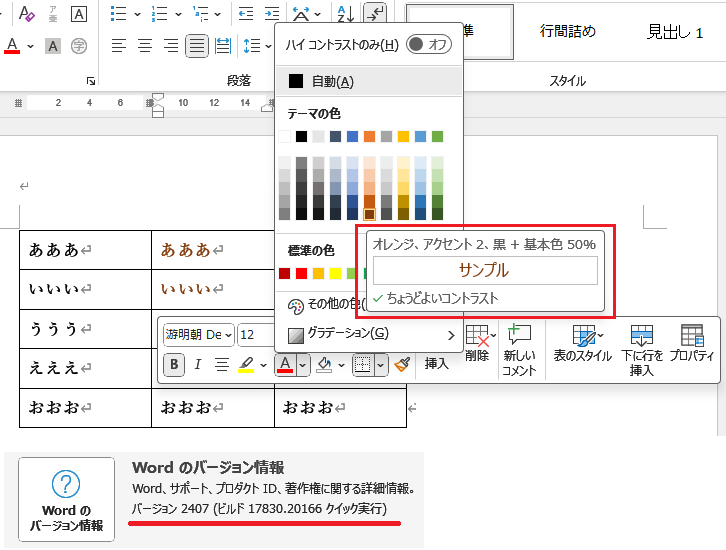Align text left in the ribbon
Image resolution: width=726 pixels, height=550 pixels.
(x=119, y=46)
